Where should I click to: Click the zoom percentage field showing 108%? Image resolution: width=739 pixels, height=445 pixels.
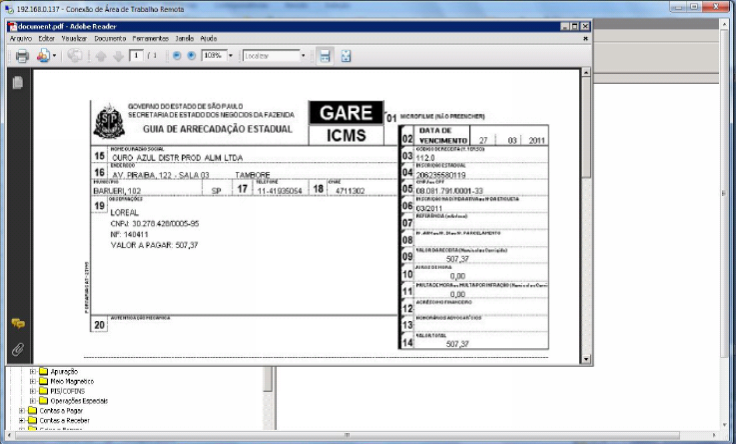(x=214, y=56)
